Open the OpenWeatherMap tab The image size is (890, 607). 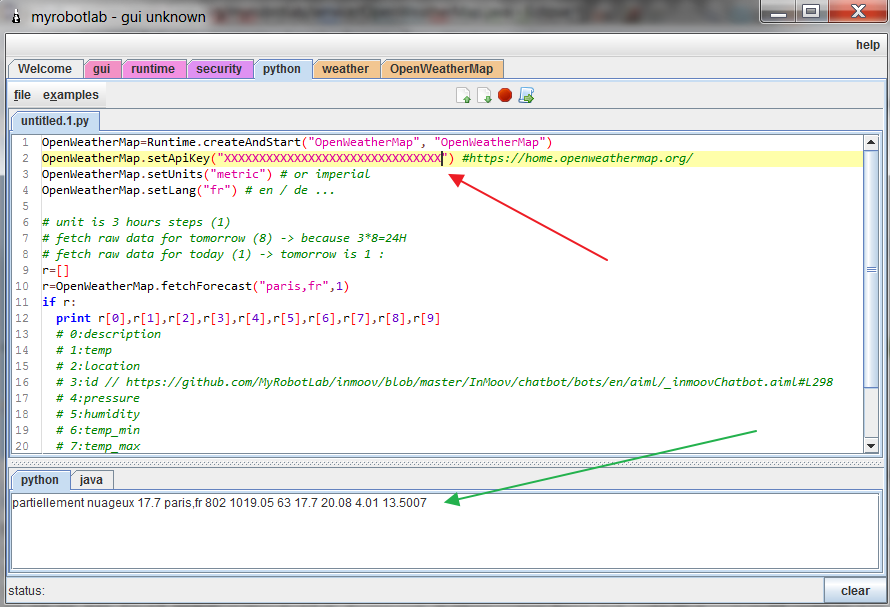click(441, 69)
